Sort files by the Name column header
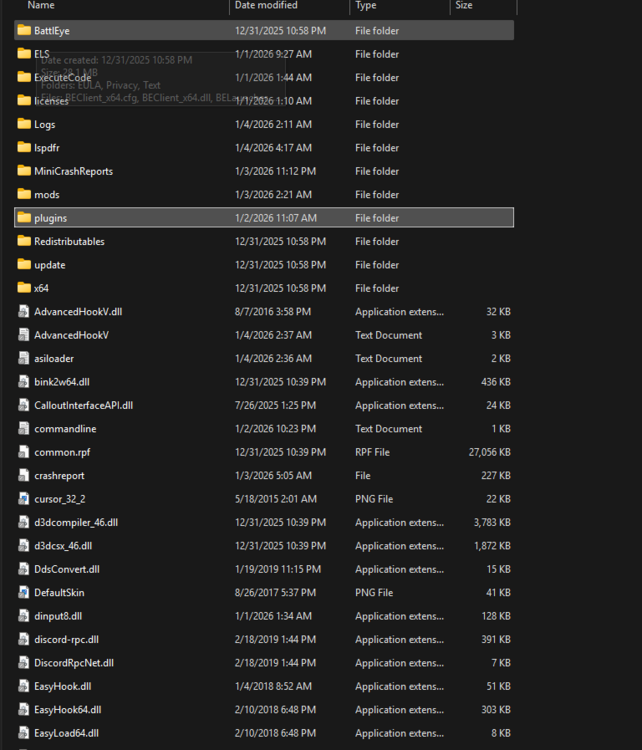 [41, 5]
